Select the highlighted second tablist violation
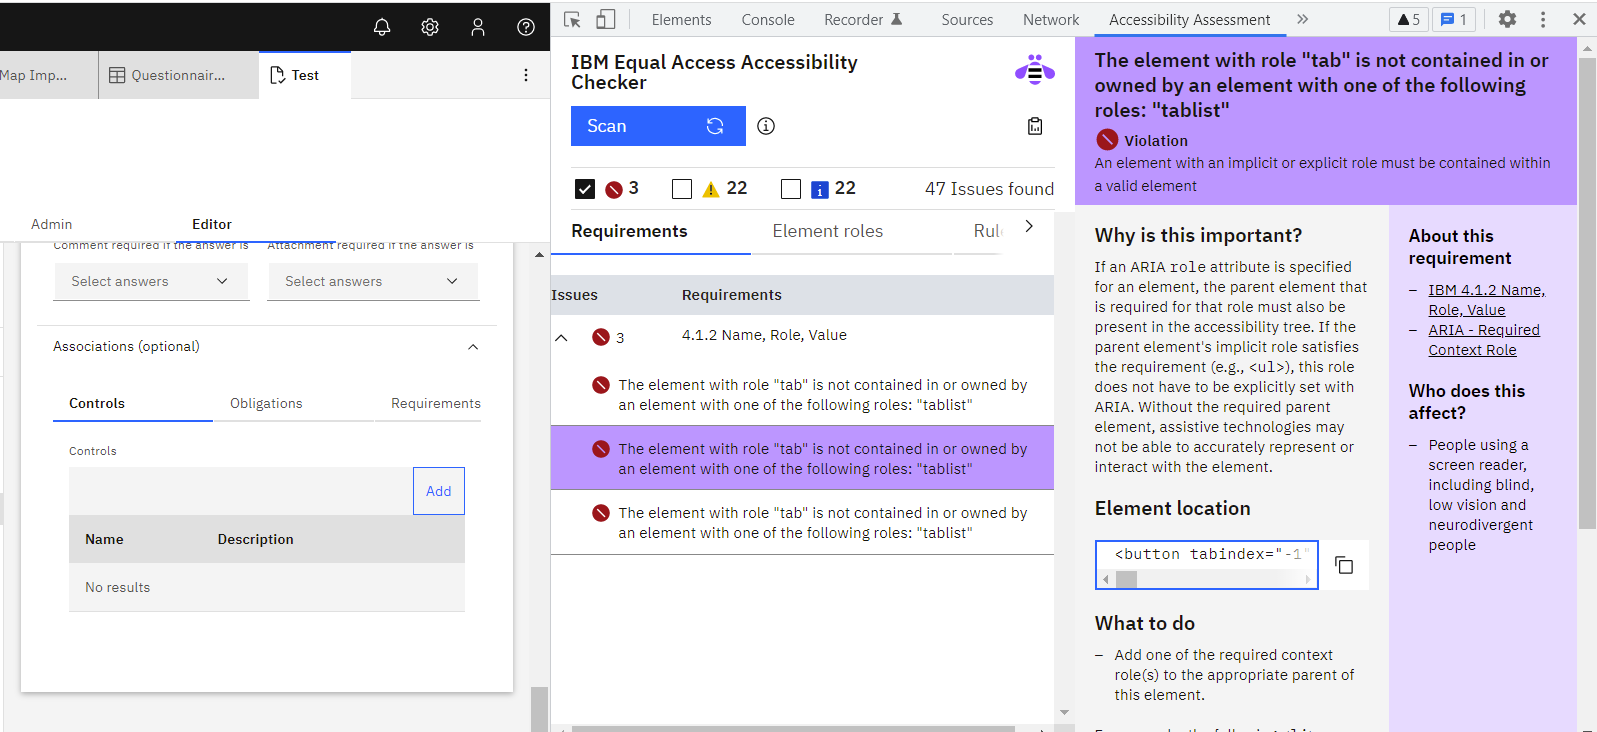Viewport: 1597px width, 732px height. pyautogui.click(x=802, y=458)
